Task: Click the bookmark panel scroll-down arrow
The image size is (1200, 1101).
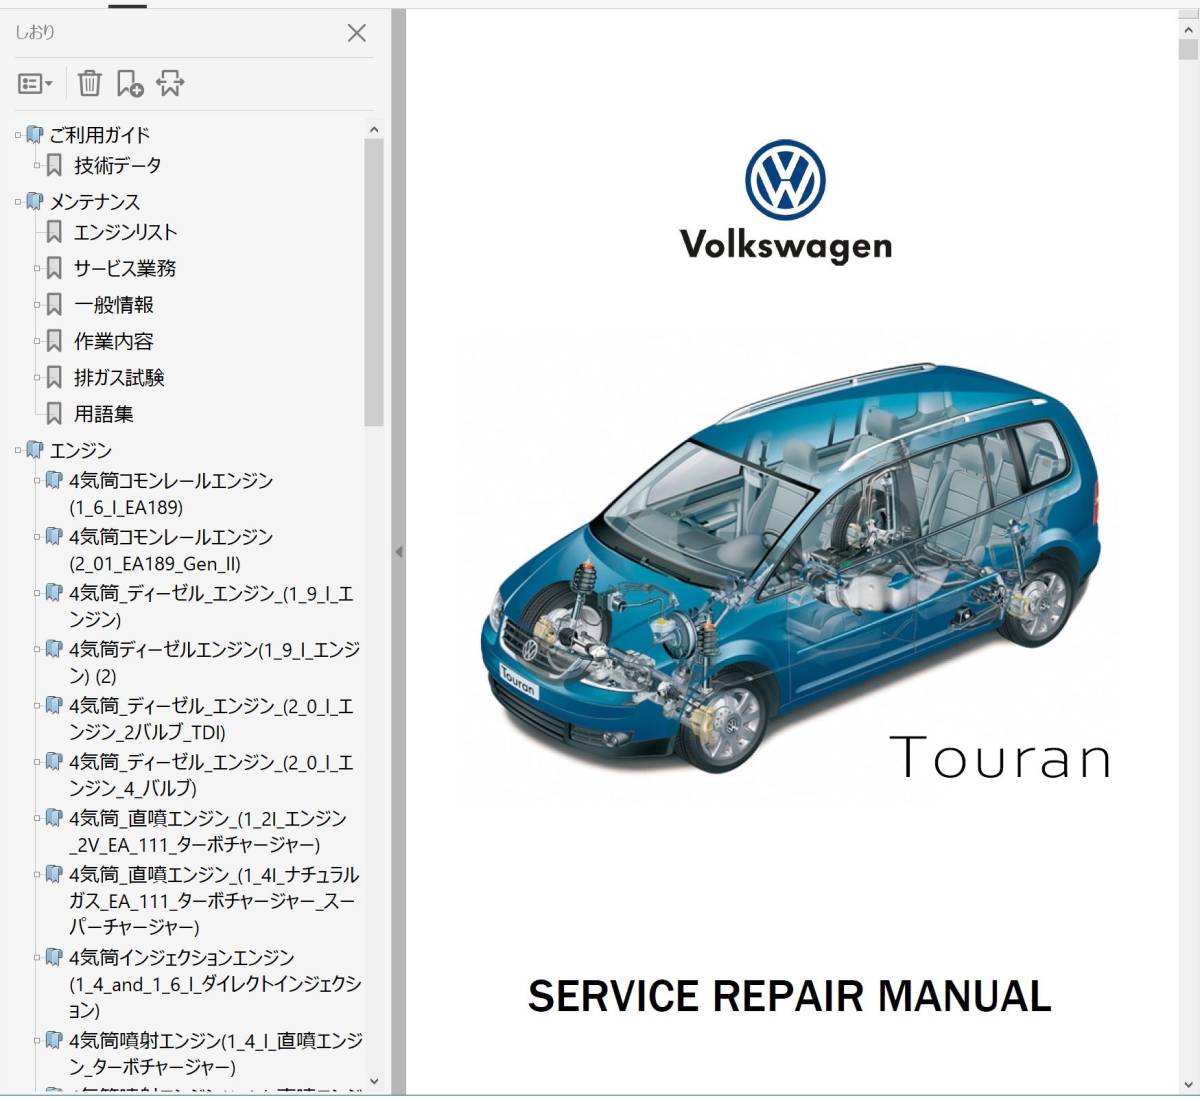Action: (x=374, y=1081)
